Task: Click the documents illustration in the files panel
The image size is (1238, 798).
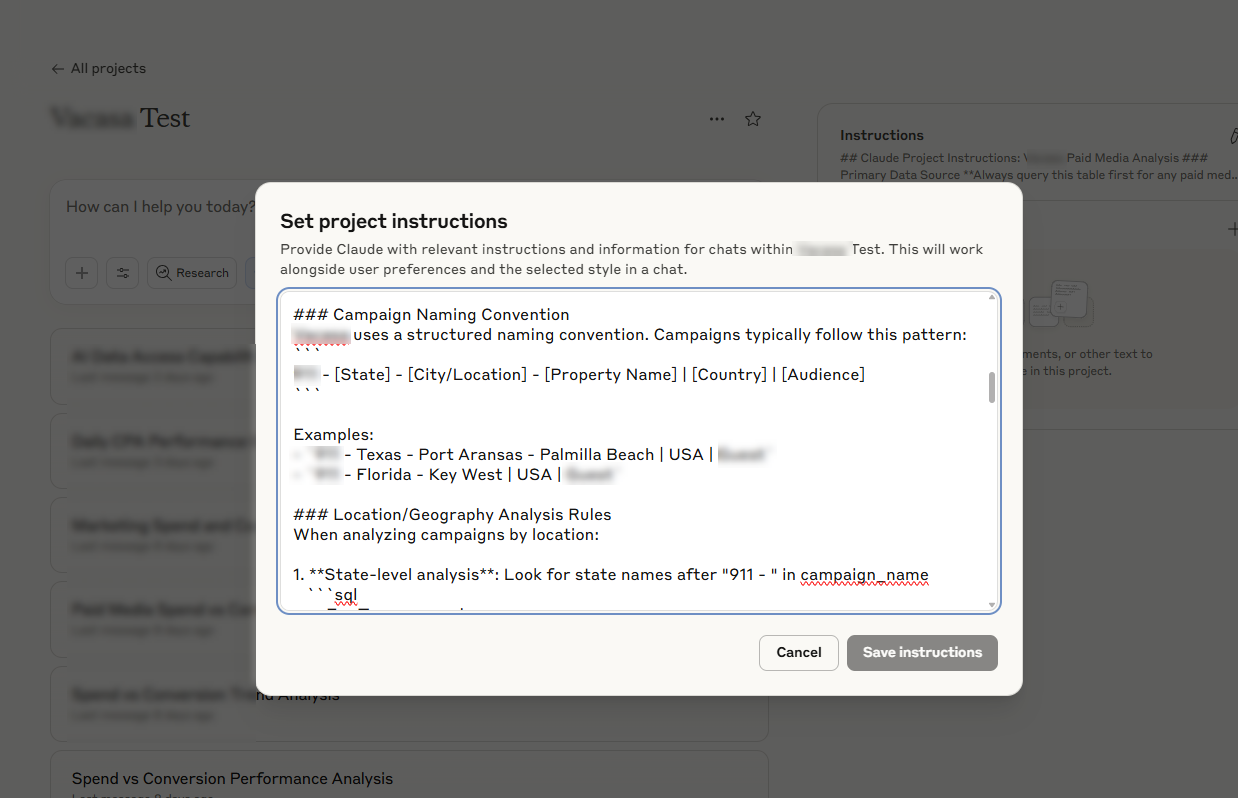Action: point(1060,301)
